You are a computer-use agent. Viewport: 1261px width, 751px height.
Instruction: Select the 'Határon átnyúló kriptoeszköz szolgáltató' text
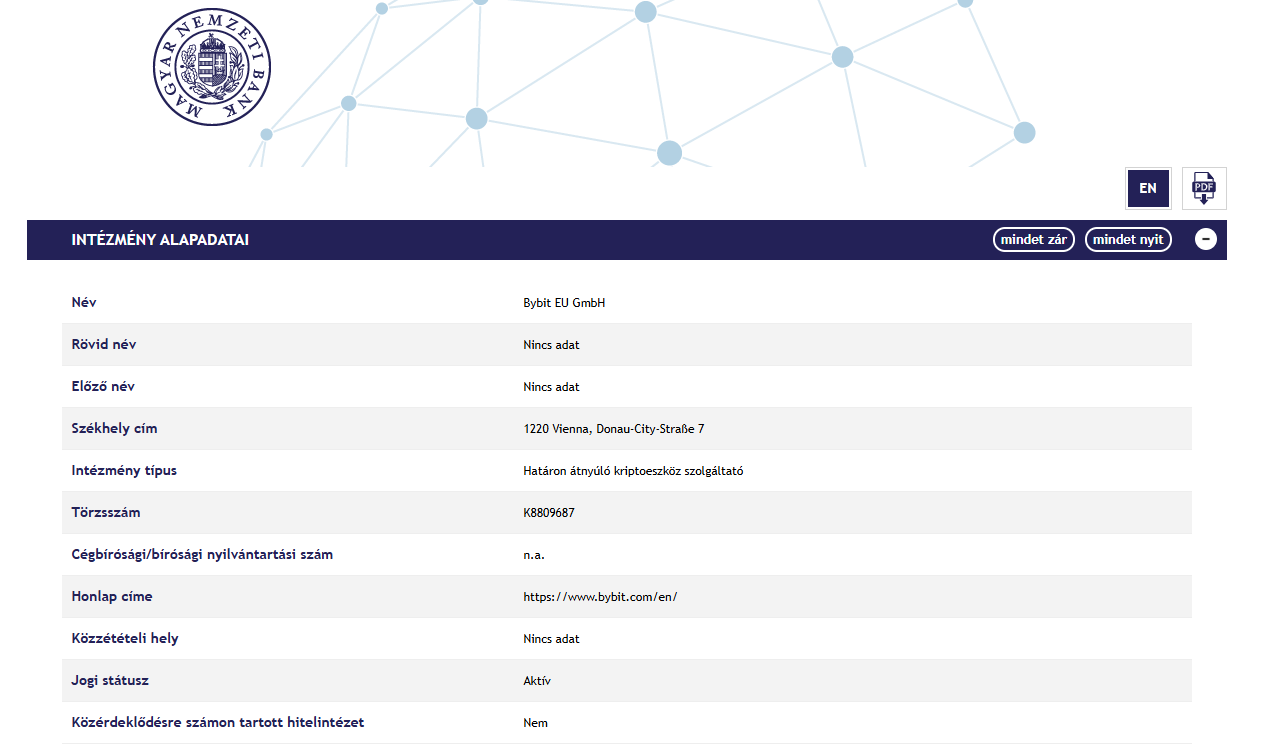633,471
